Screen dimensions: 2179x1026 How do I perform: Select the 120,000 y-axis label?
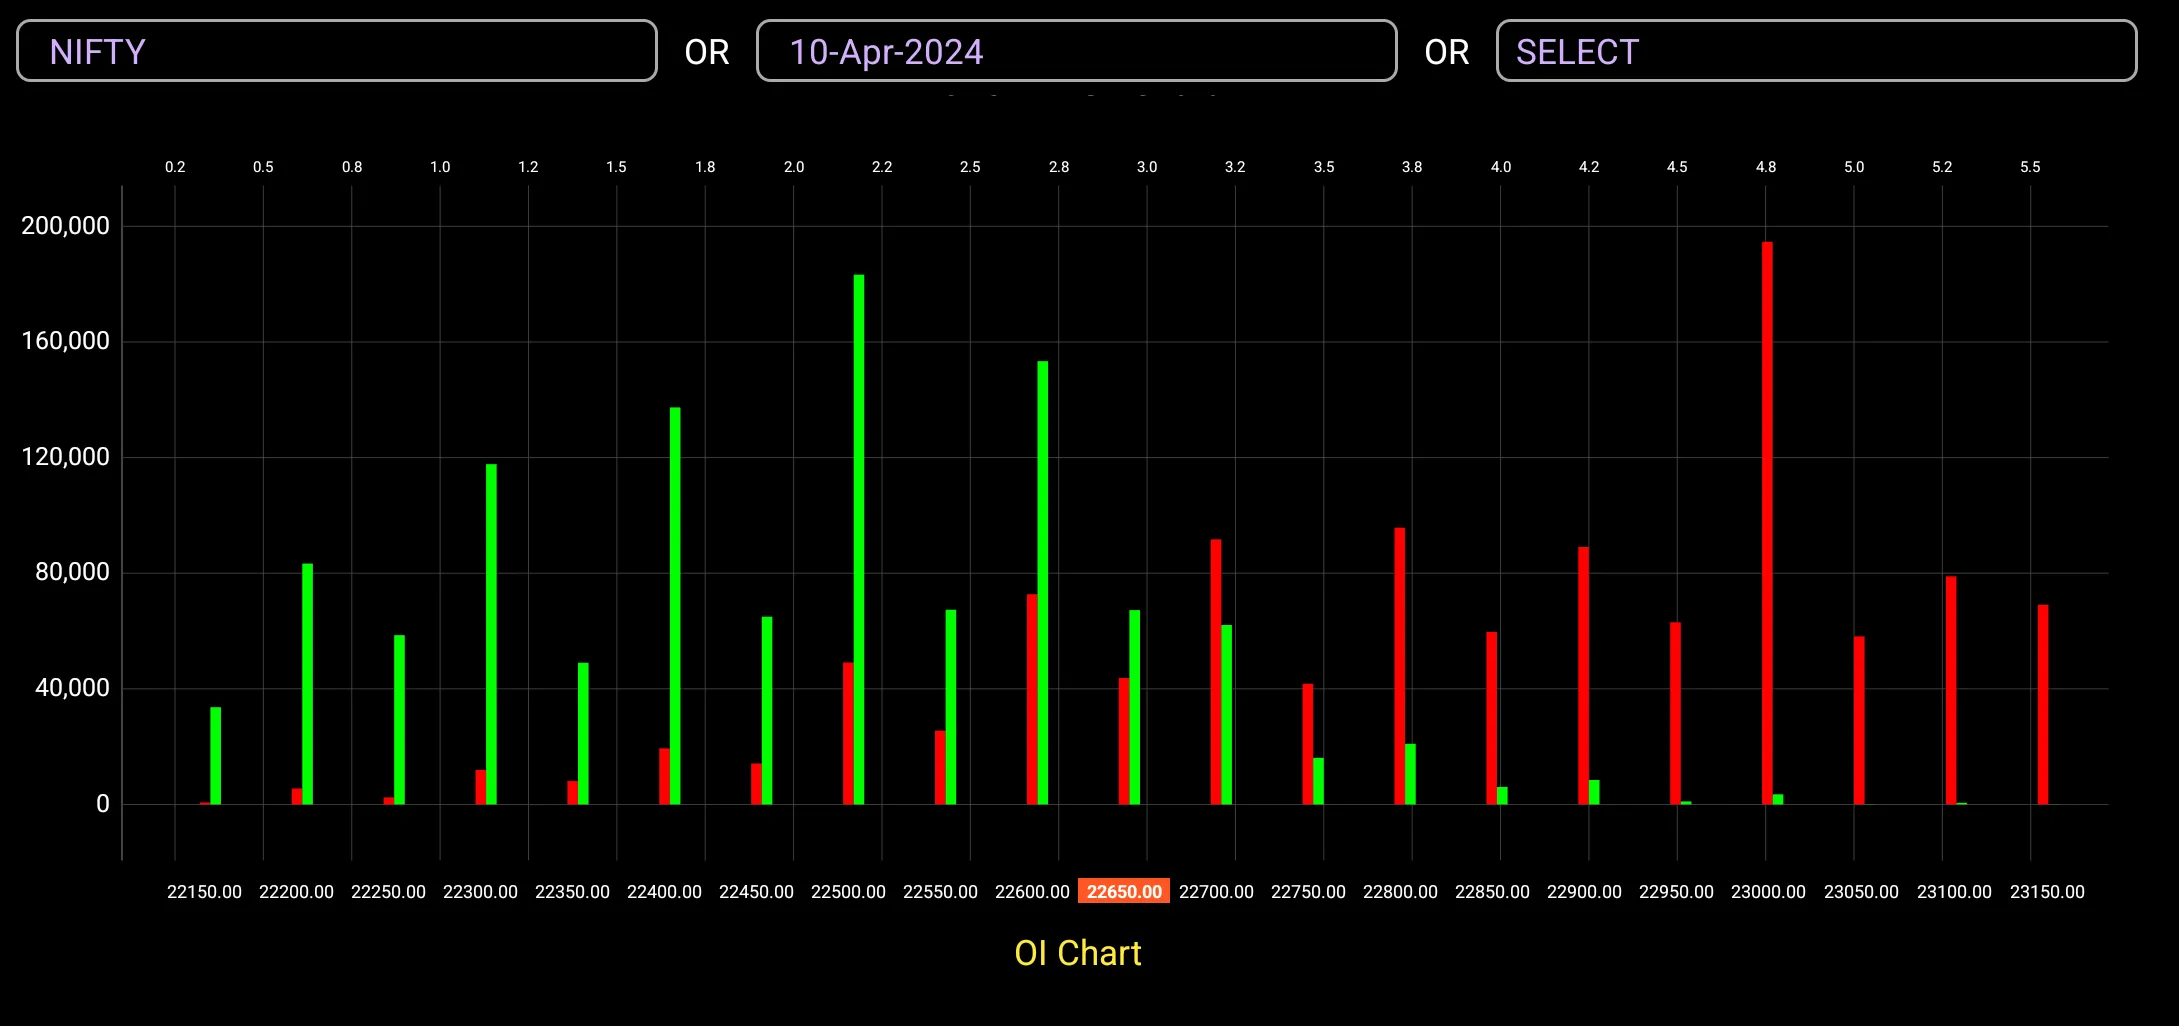pyautogui.click(x=66, y=457)
